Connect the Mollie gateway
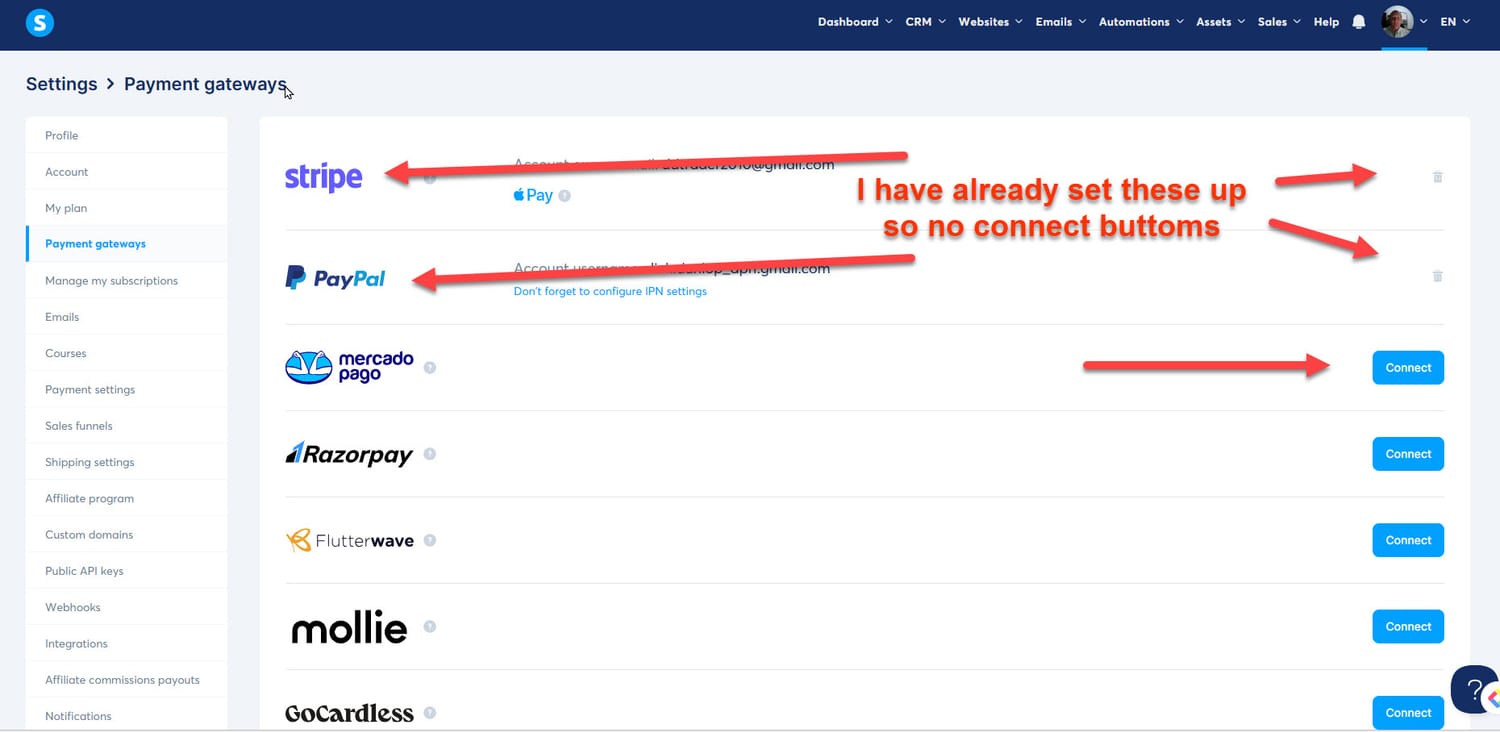This screenshot has height=732, width=1500. click(x=1408, y=627)
